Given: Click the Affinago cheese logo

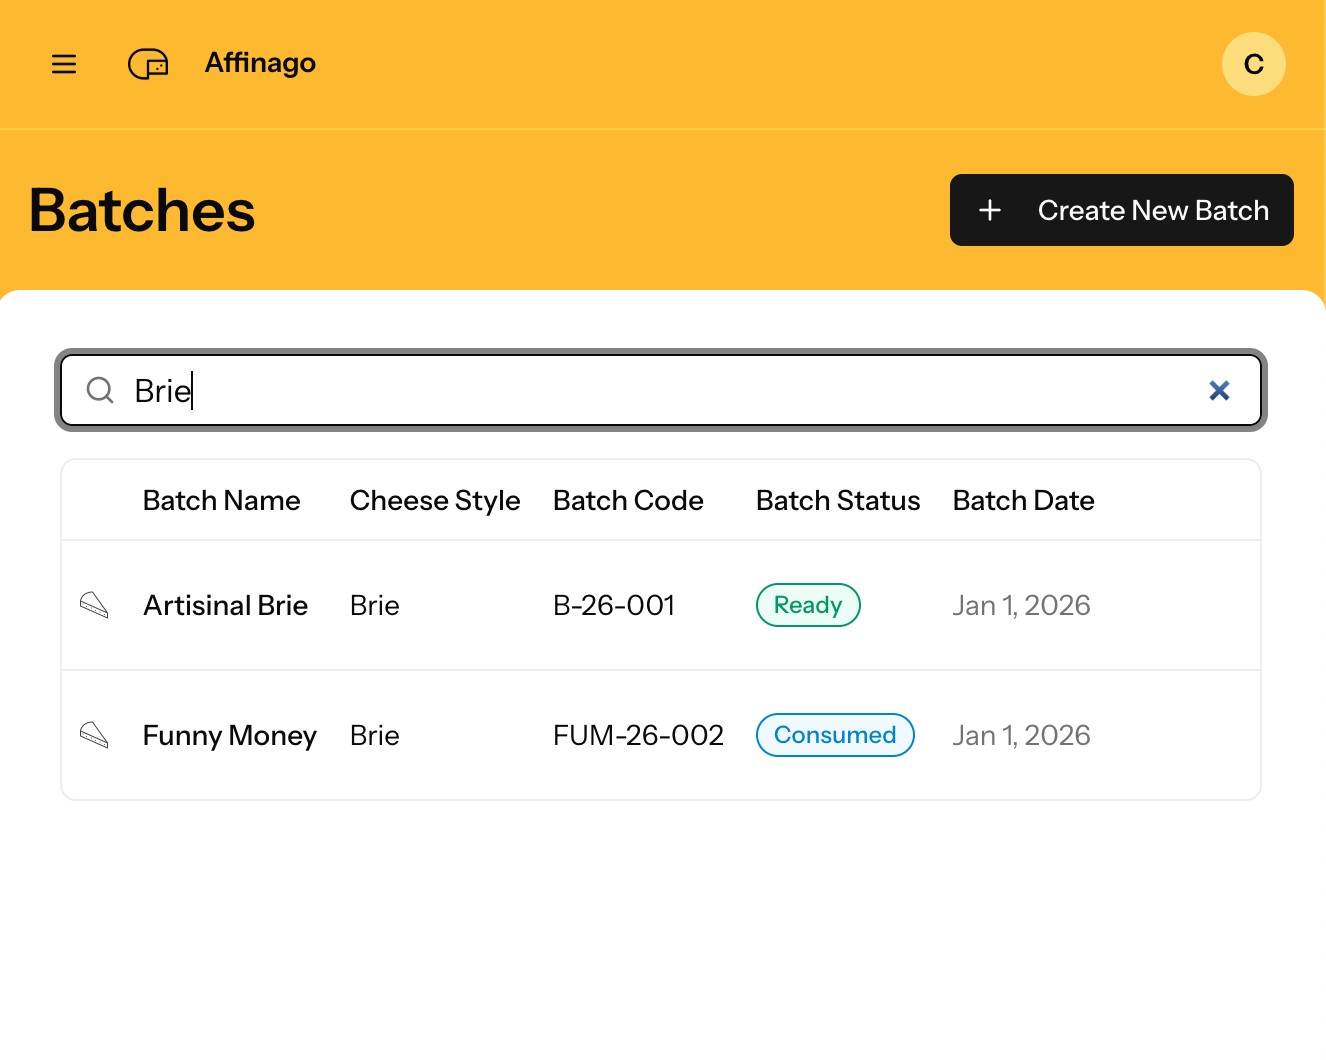Looking at the screenshot, I should click(147, 63).
